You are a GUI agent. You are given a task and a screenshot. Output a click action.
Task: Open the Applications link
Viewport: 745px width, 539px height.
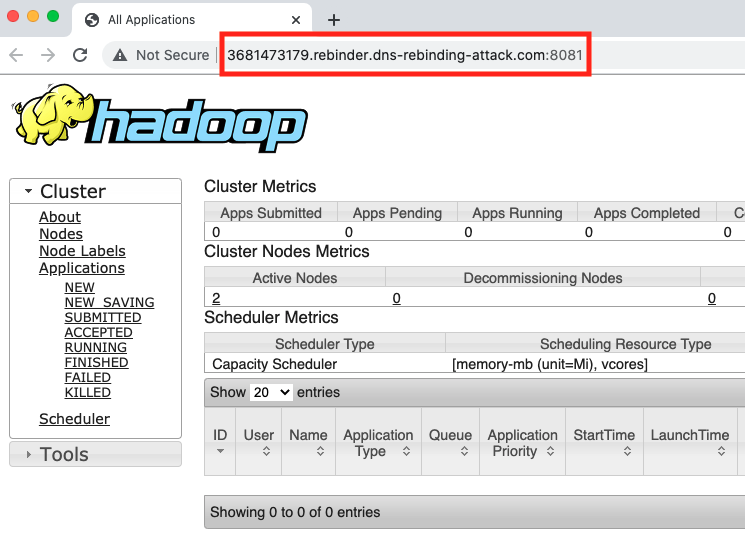(82, 268)
